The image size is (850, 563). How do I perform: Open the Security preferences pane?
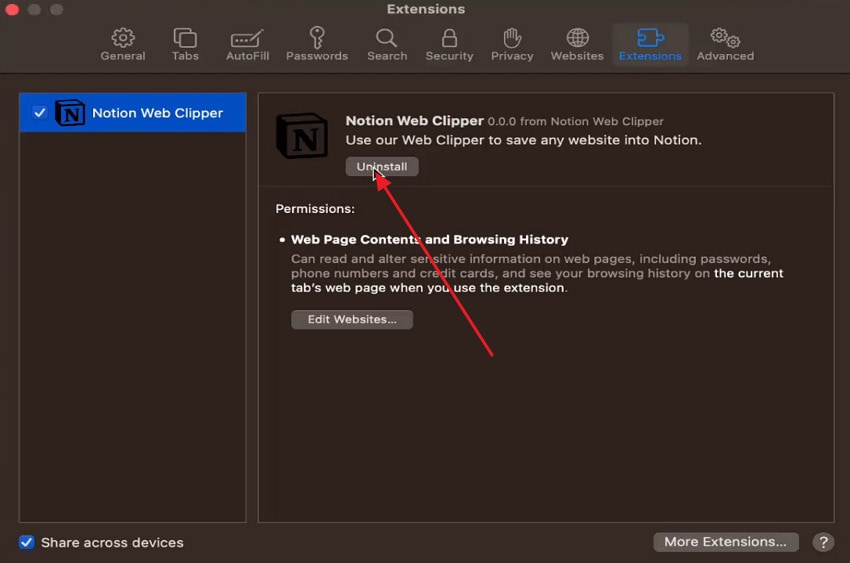[x=449, y=44]
